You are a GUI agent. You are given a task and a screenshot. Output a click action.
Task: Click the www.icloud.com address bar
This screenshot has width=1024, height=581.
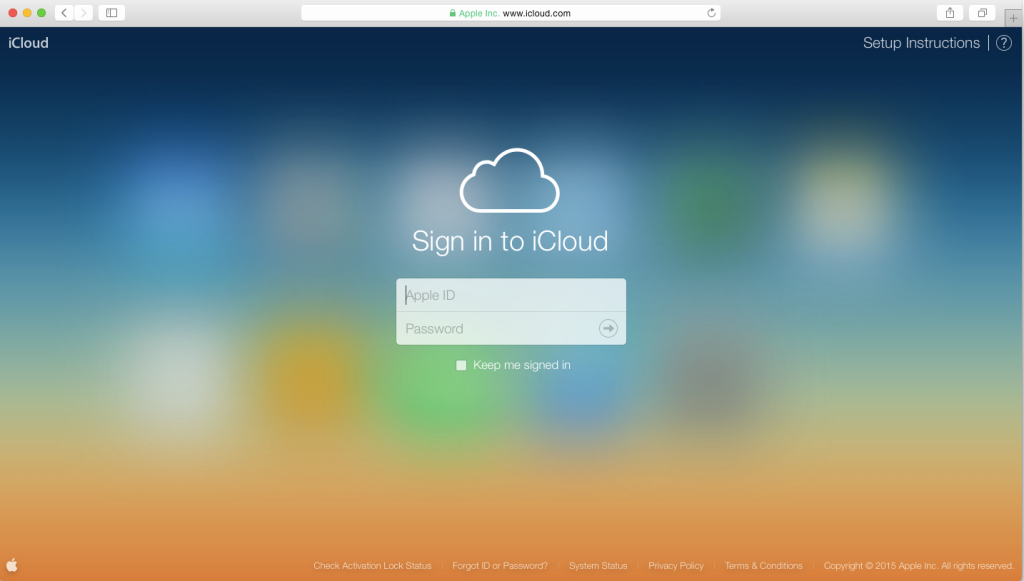click(511, 13)
